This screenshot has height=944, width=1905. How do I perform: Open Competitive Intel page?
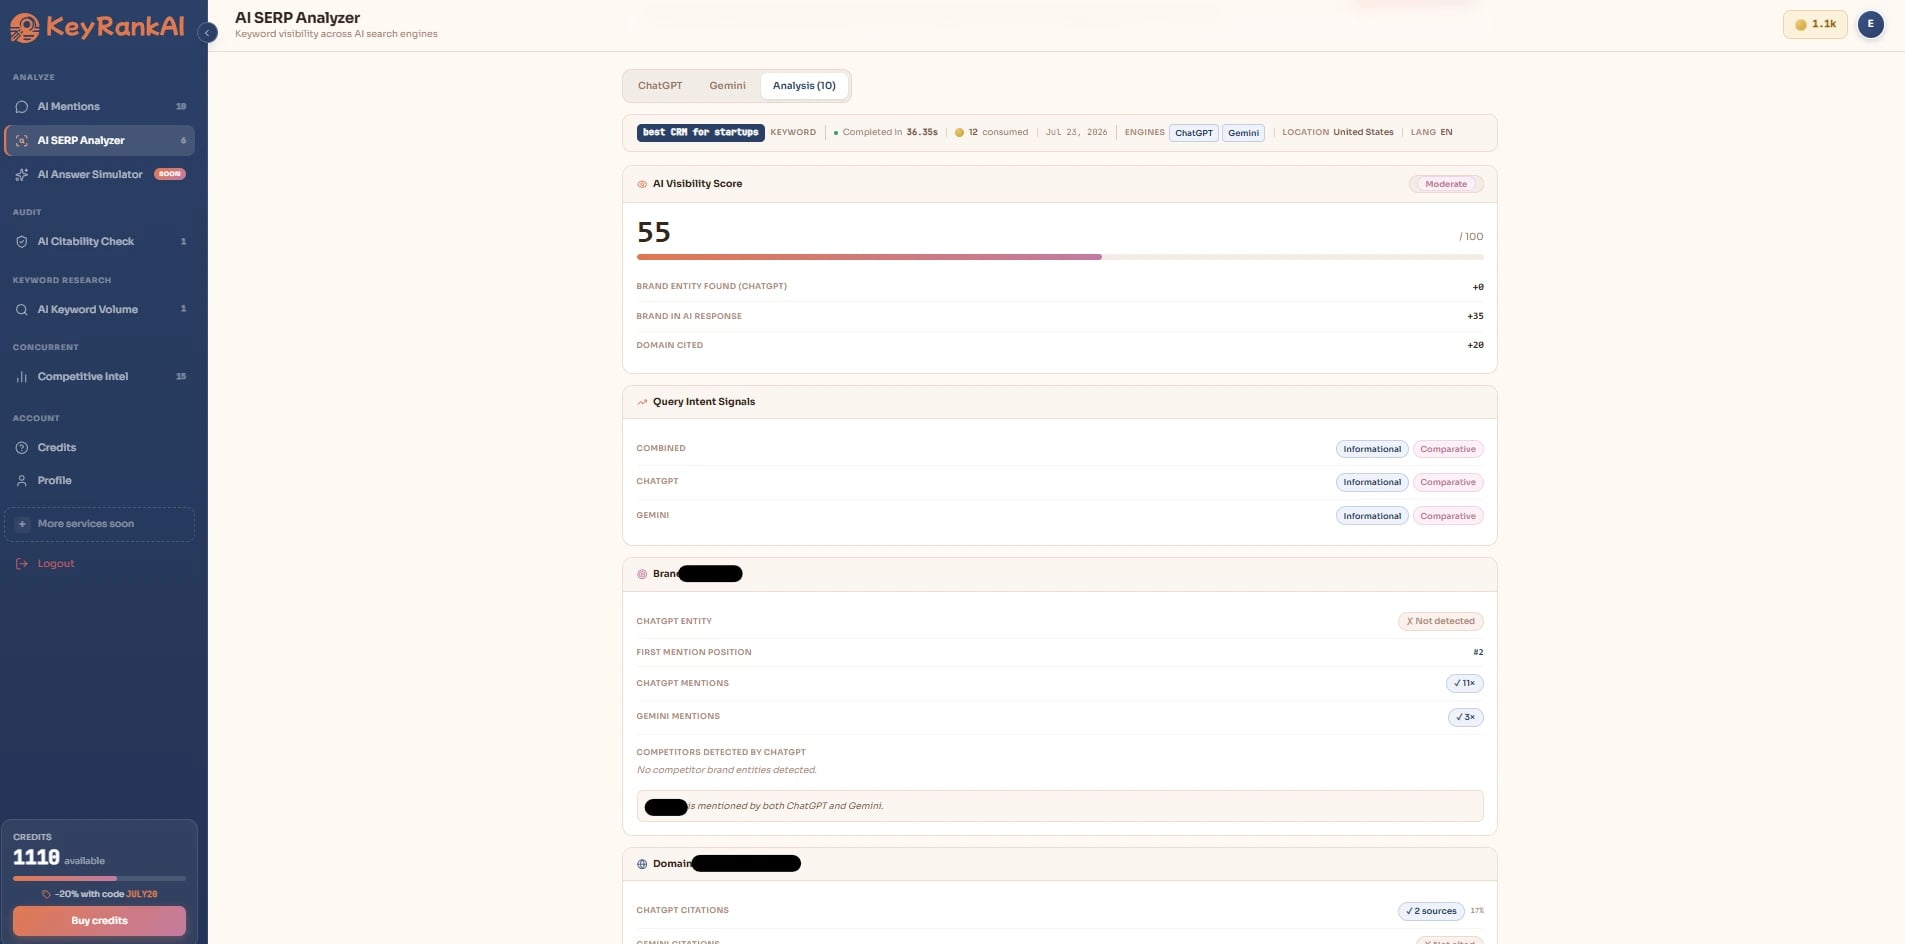99,377
